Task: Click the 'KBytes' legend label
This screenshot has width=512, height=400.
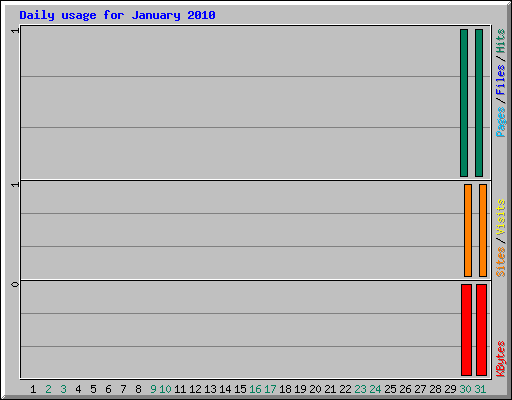Action: (500, 359)
